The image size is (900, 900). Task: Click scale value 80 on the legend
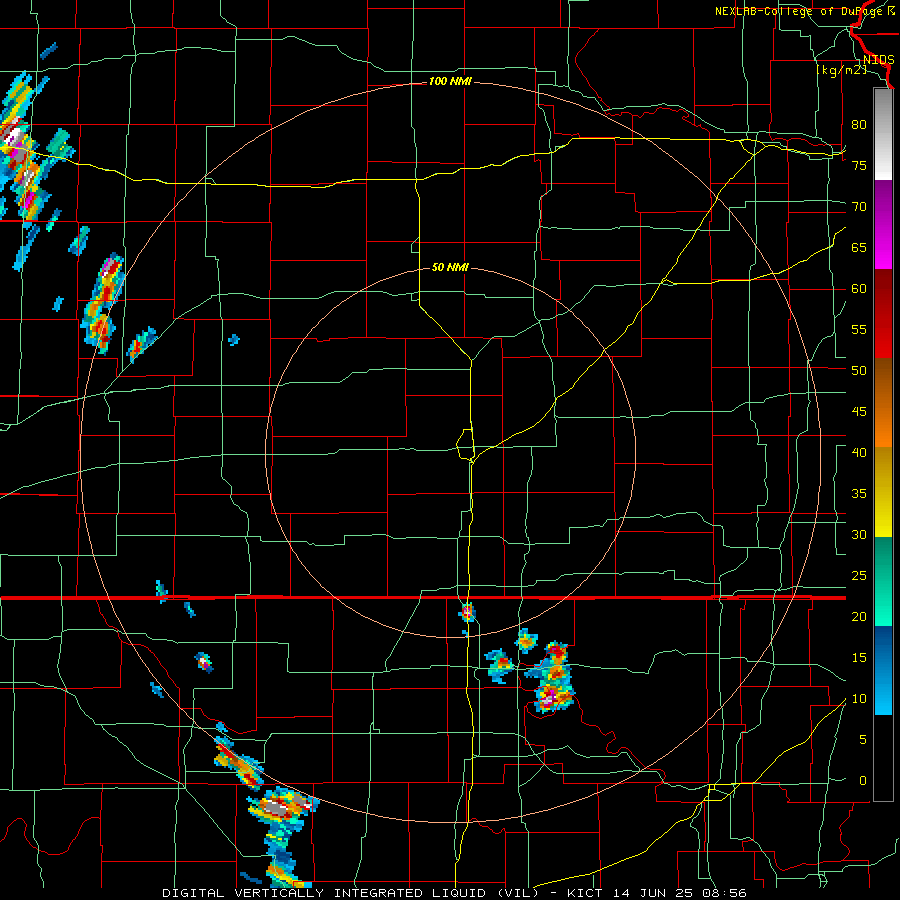coord(859,125)
